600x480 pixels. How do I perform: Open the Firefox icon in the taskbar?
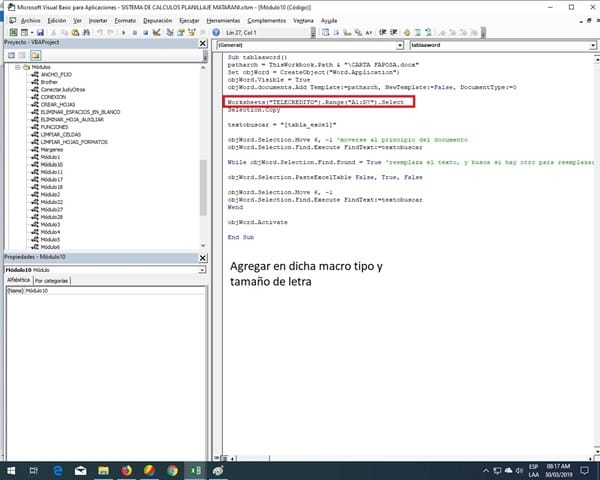tap(126, 469)
